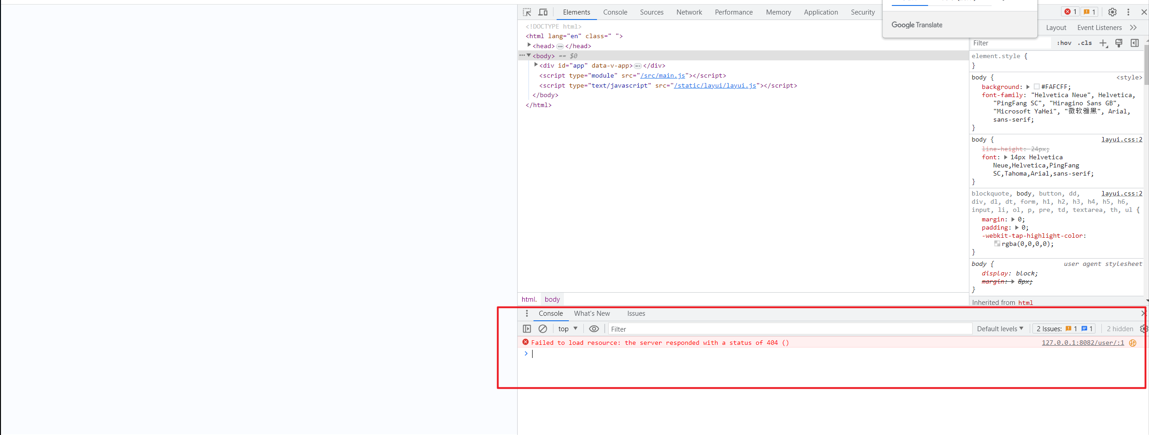Click the element.style rule block
Screen dimensions: 1149x435
point(1055,60)
